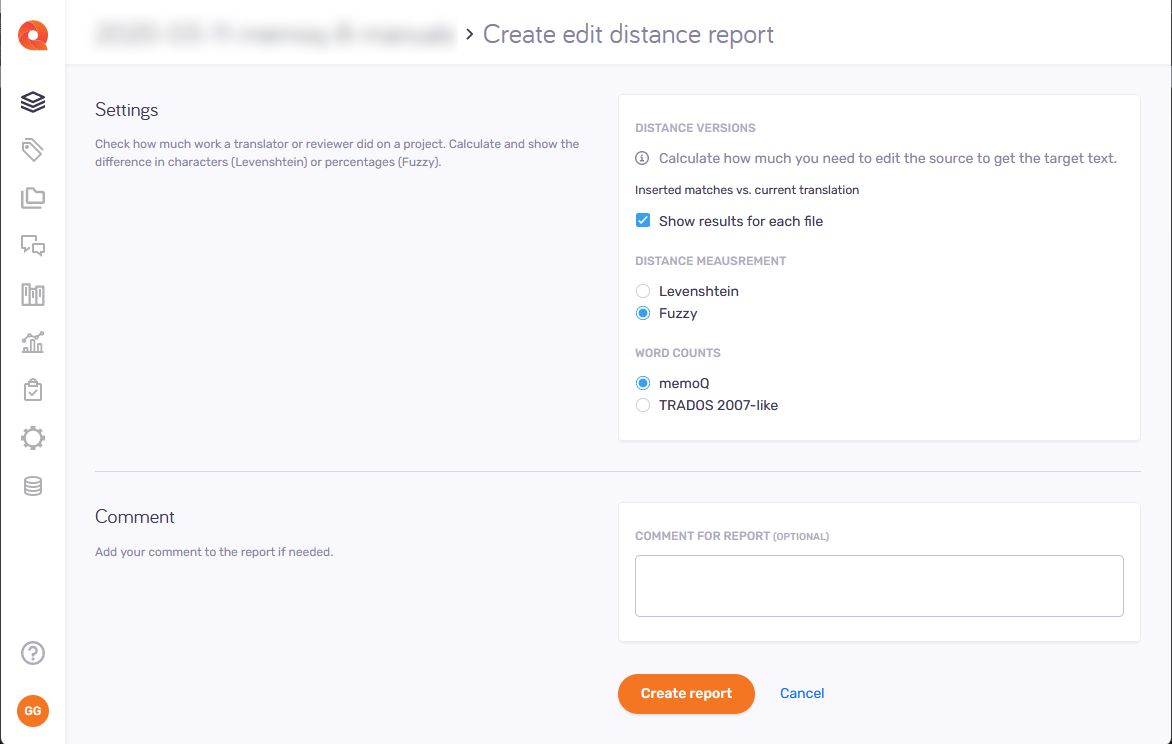This screenshot has height=744, width=1172.
Task: Open the GG user avatar menu
Action: [33, 710]
